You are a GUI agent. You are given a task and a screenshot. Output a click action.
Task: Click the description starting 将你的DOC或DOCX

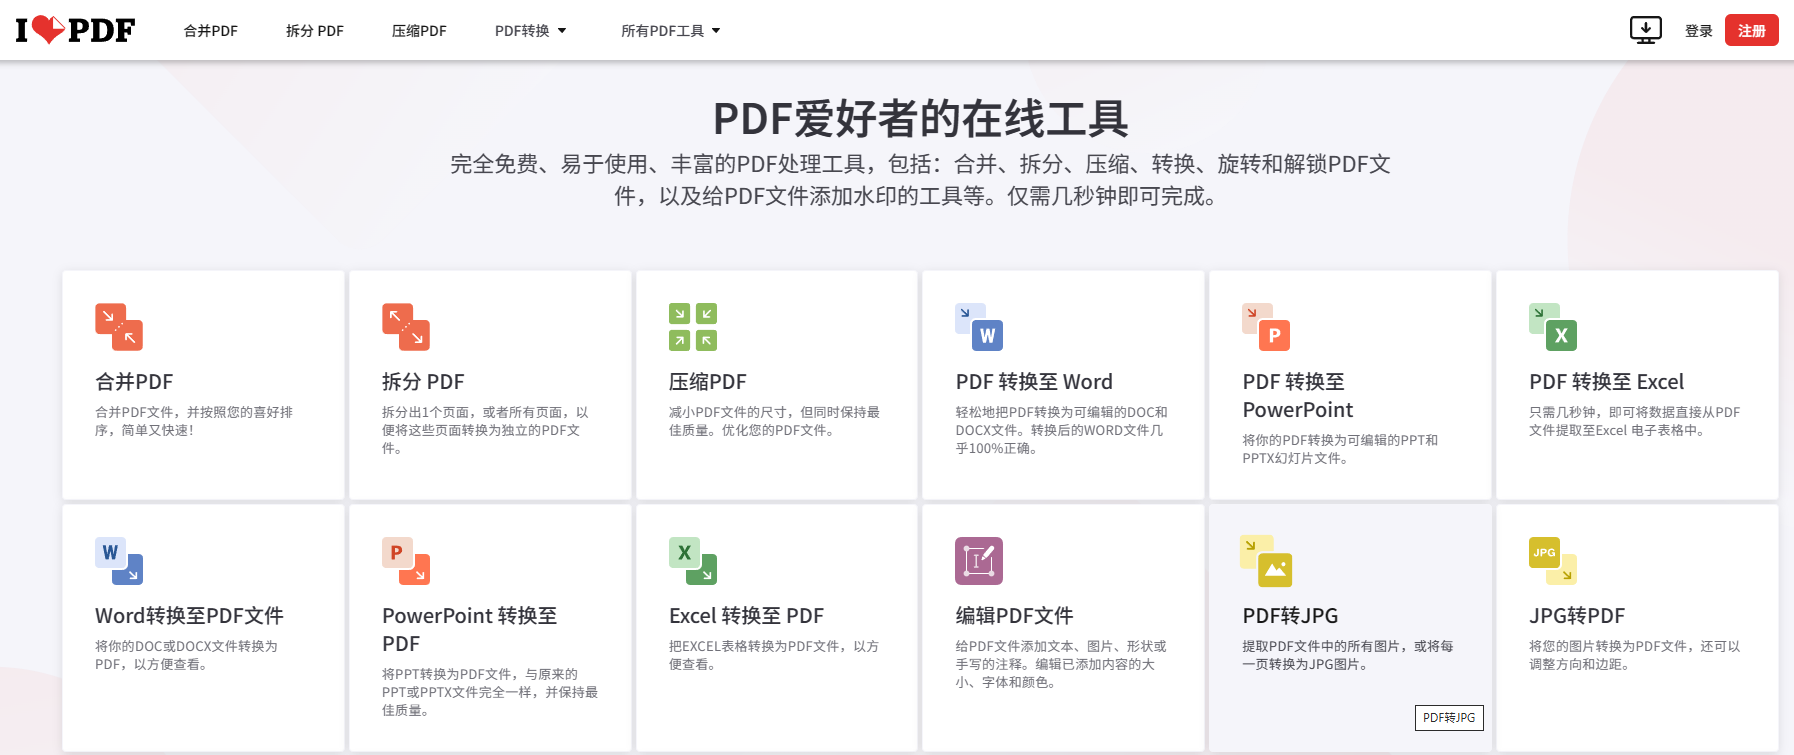tap(186, 655)
